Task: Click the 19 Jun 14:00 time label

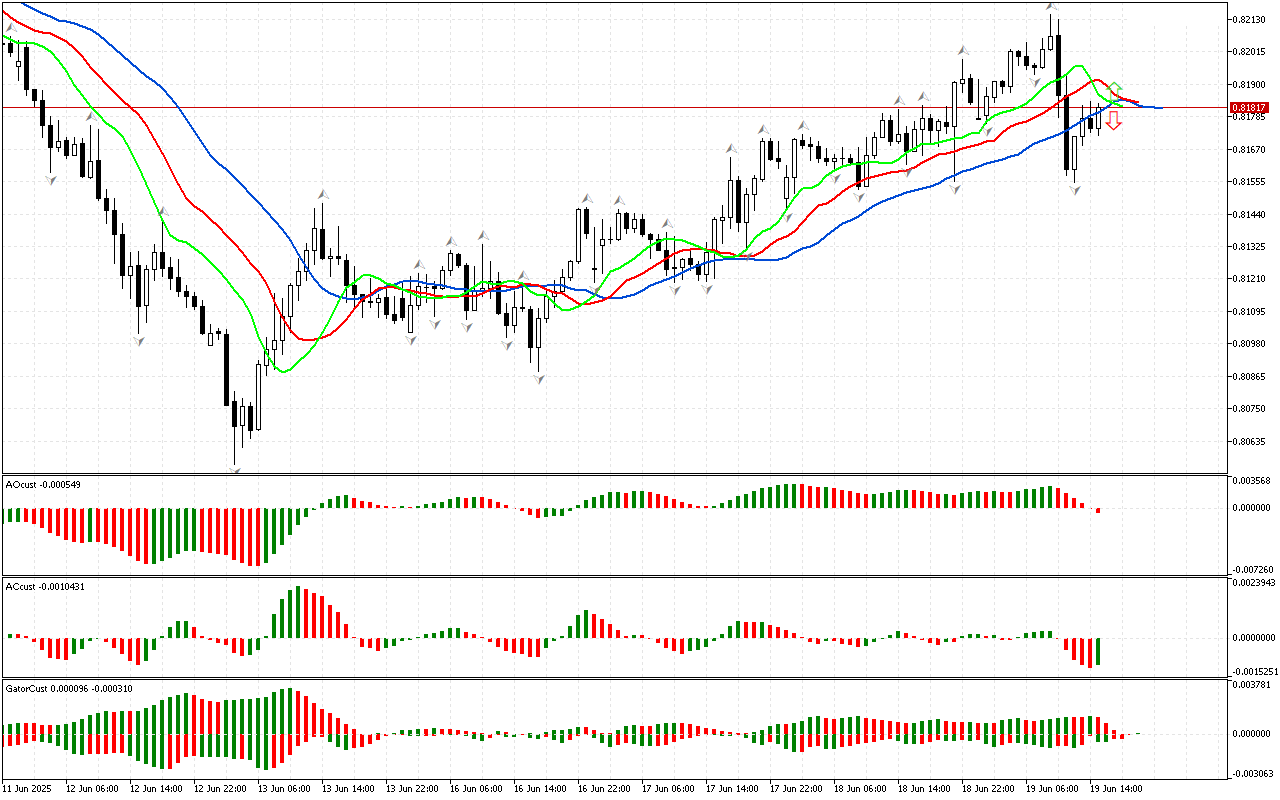Action: coord(1118,789)
